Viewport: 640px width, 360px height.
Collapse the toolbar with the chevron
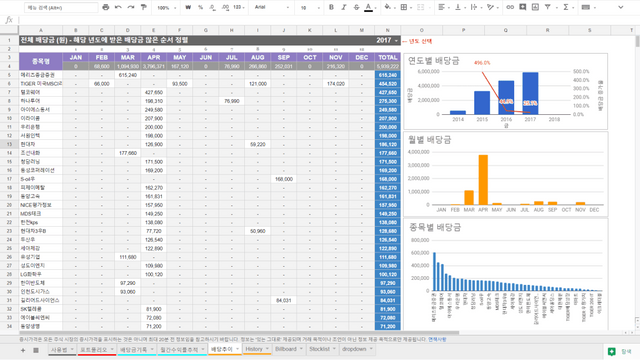point(621,7)
